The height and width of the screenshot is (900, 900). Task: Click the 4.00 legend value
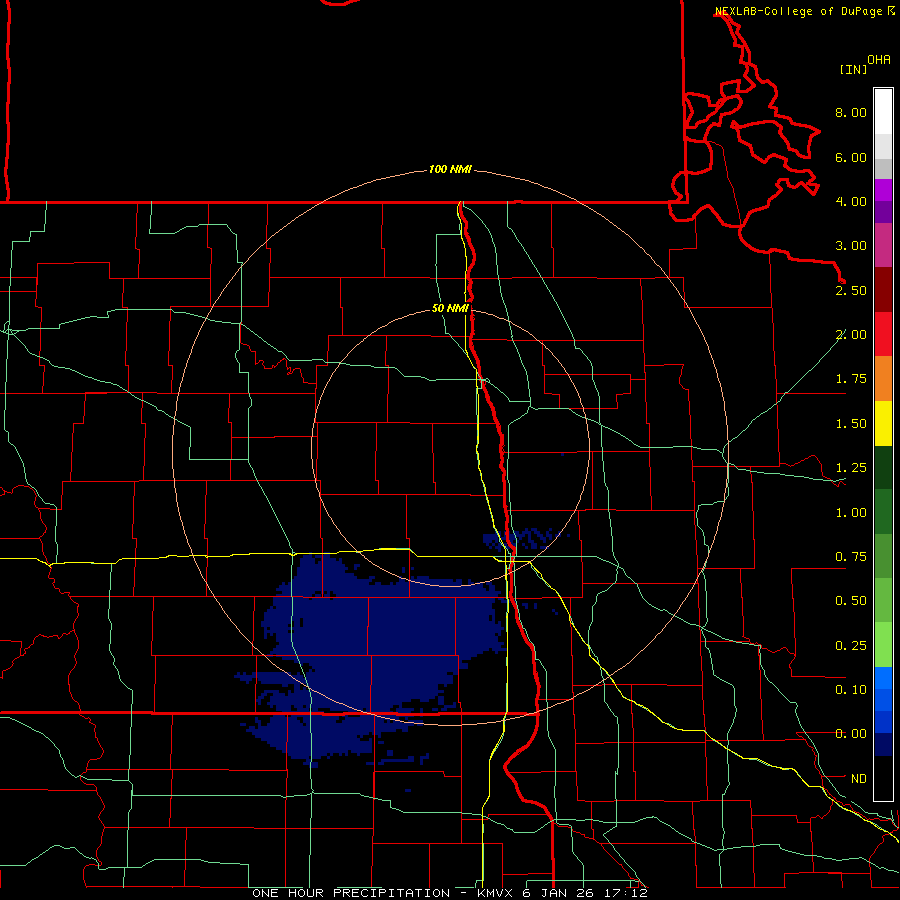(x=851, y=201)
